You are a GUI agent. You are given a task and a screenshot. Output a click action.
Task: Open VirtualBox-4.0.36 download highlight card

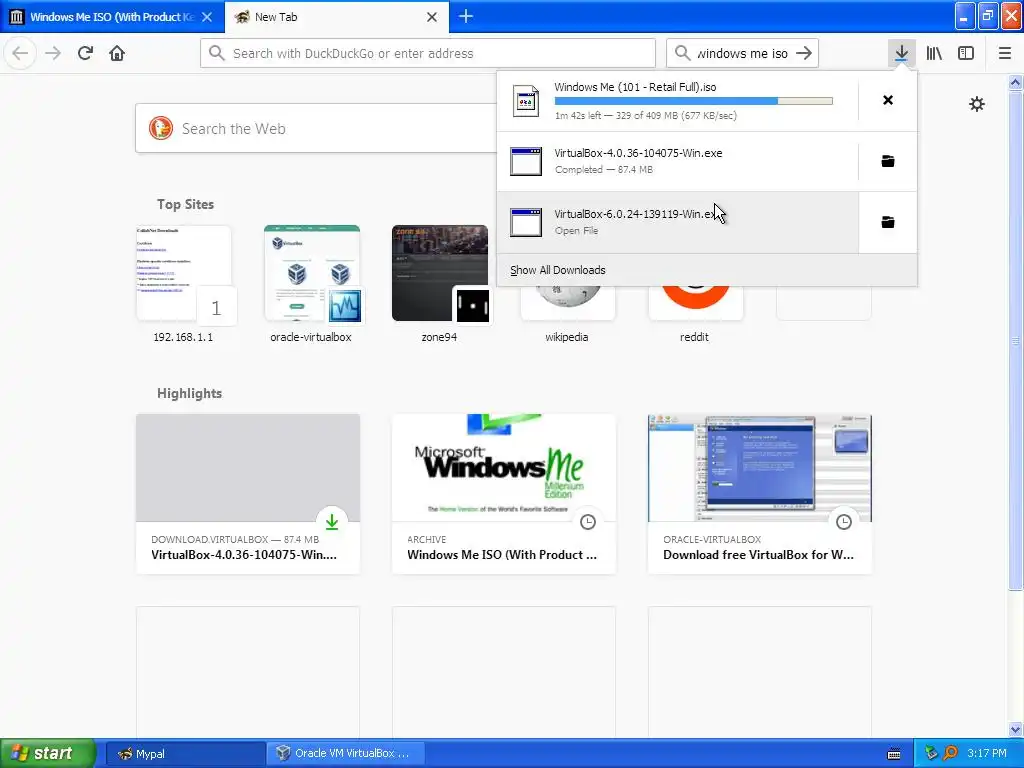click(248, 494)
